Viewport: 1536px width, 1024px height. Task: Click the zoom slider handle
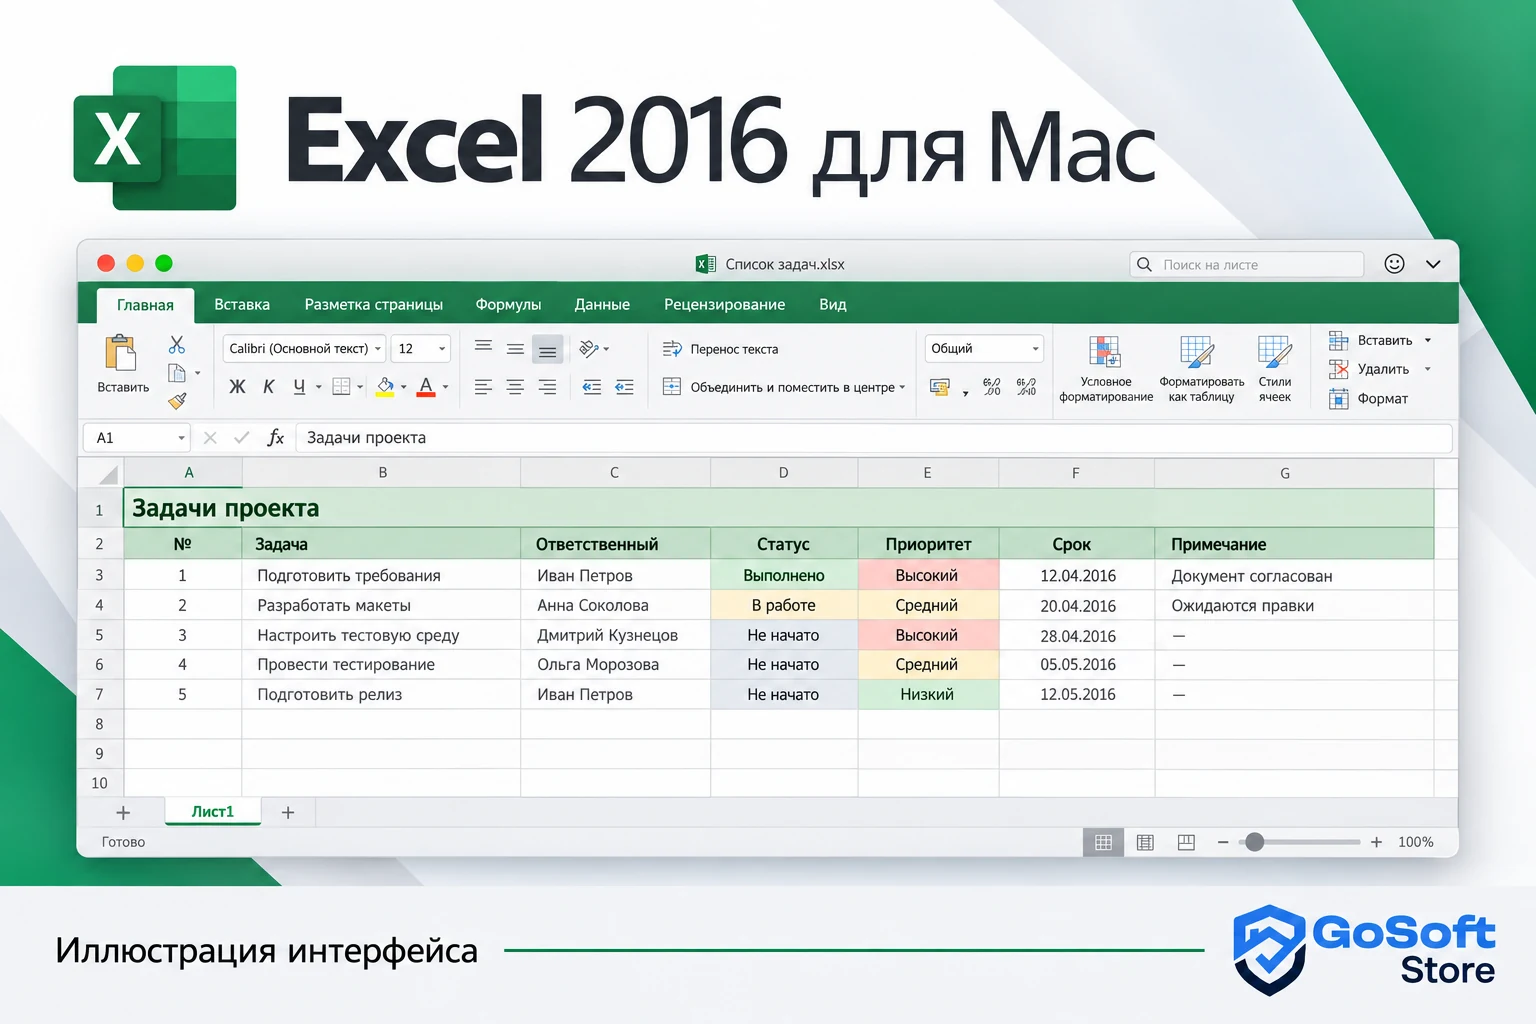click(x=1254, y=842)
